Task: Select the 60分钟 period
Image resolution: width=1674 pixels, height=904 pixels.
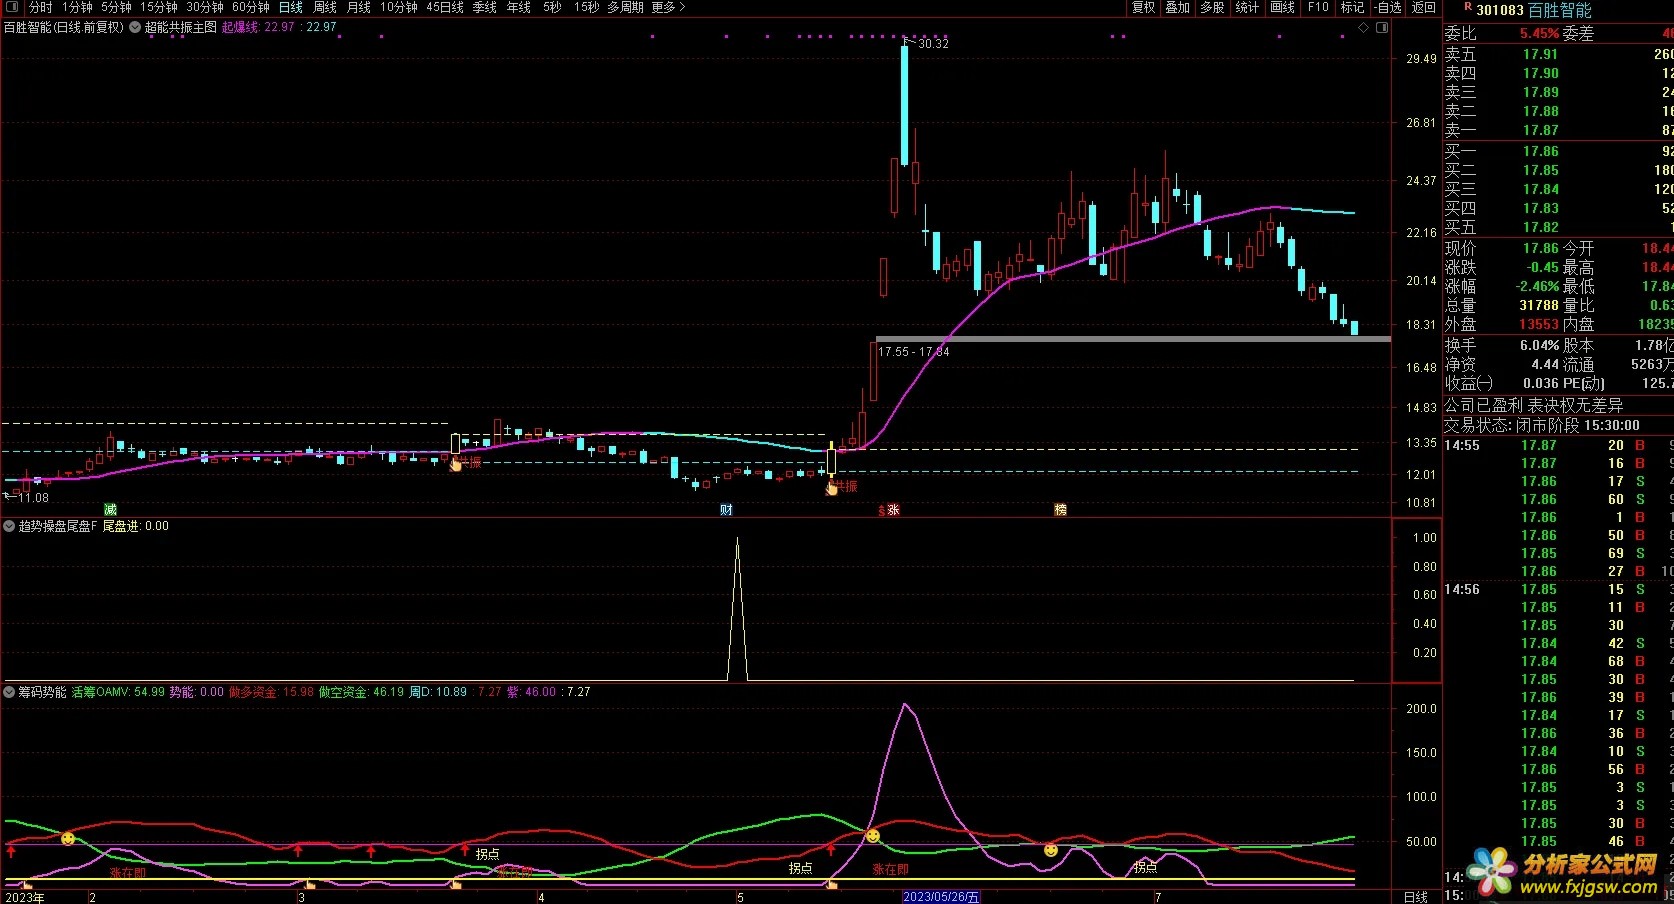Action: coord(251,7)
